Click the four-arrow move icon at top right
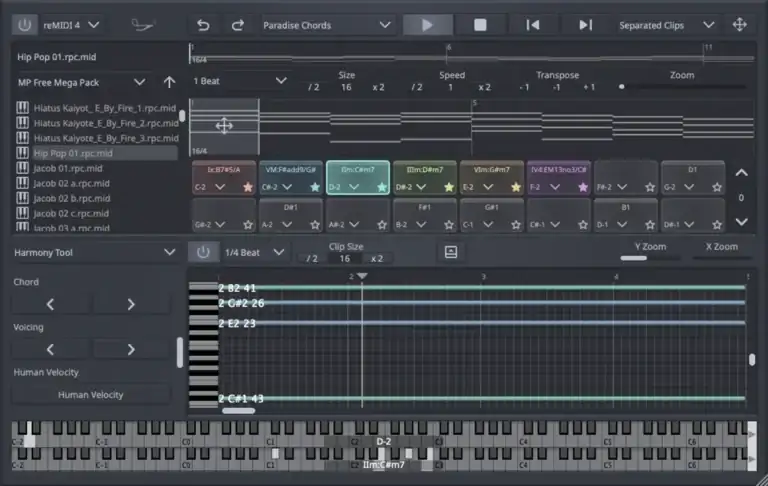 coord(740,24)
